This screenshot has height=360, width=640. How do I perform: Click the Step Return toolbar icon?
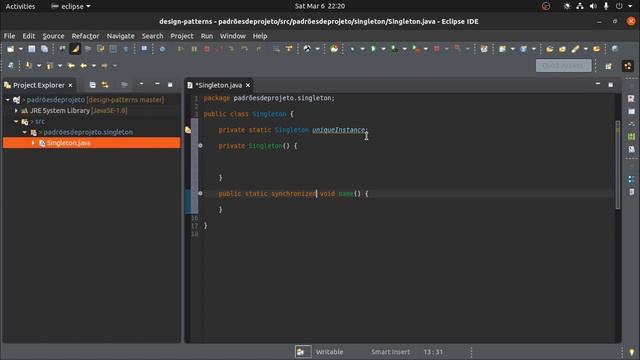coord(258,49)
